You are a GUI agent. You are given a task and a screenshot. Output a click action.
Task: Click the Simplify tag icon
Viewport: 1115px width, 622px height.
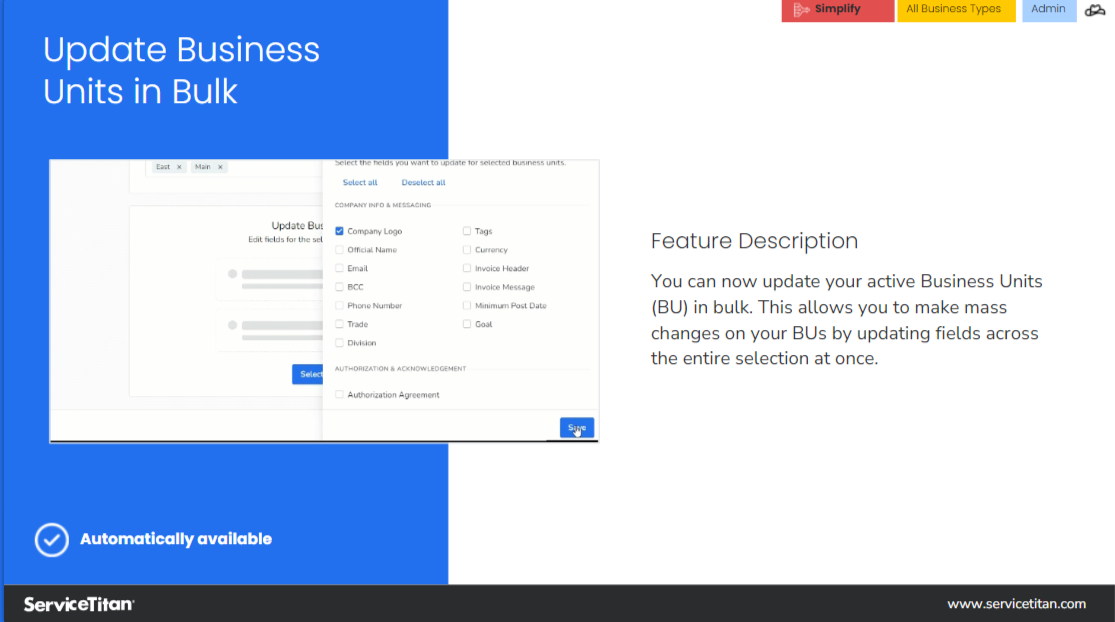(801, 9)
